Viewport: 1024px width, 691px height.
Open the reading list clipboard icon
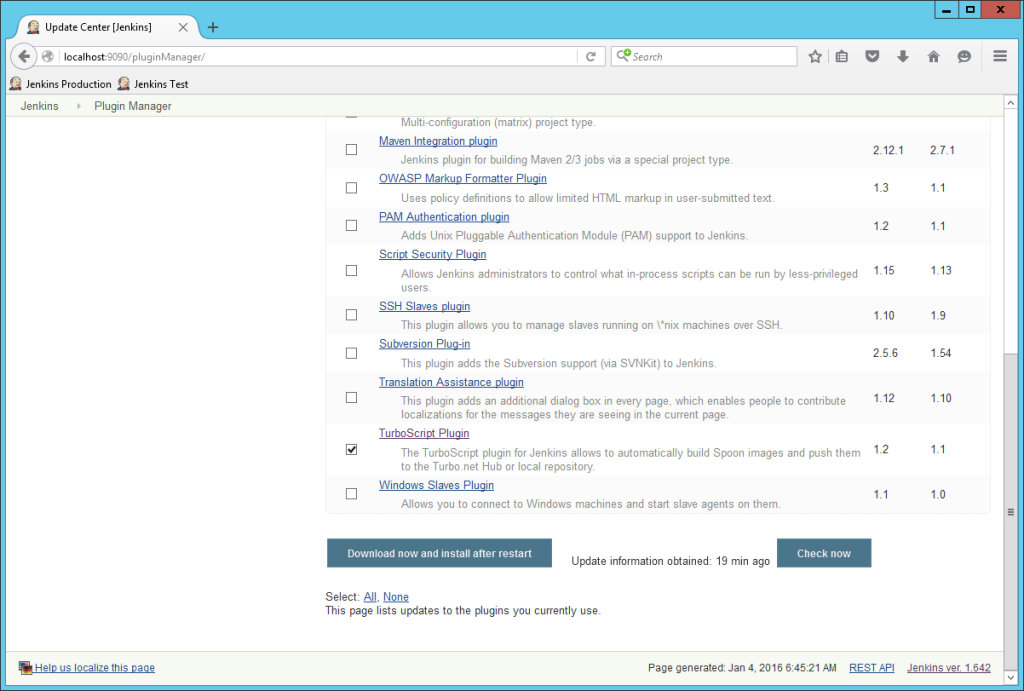pos(843,56)
